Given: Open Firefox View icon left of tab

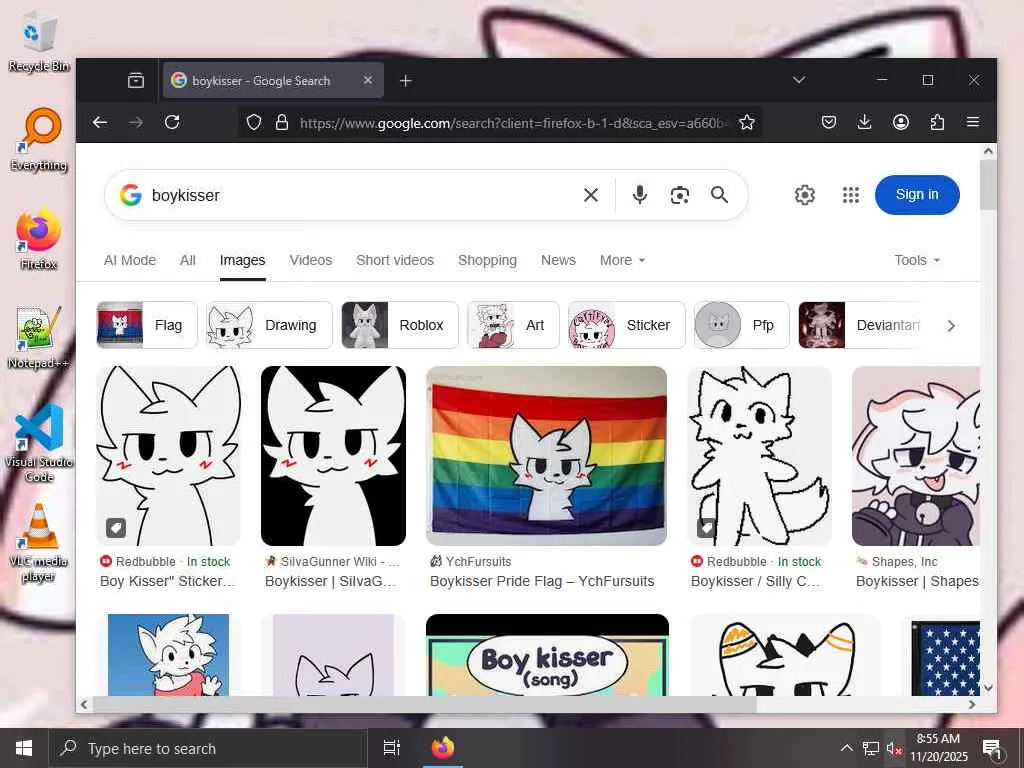Looking at the screenshot, I should (x=136, y=80).
